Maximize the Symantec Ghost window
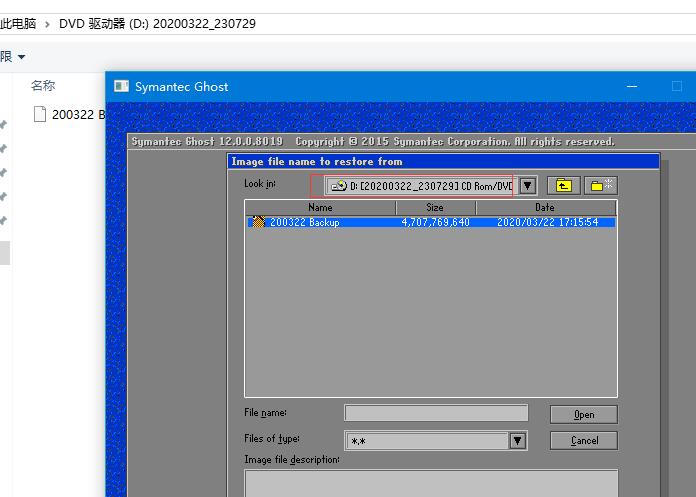The height and width of the screenshot is (497, 696). click(x=676, y=86)
